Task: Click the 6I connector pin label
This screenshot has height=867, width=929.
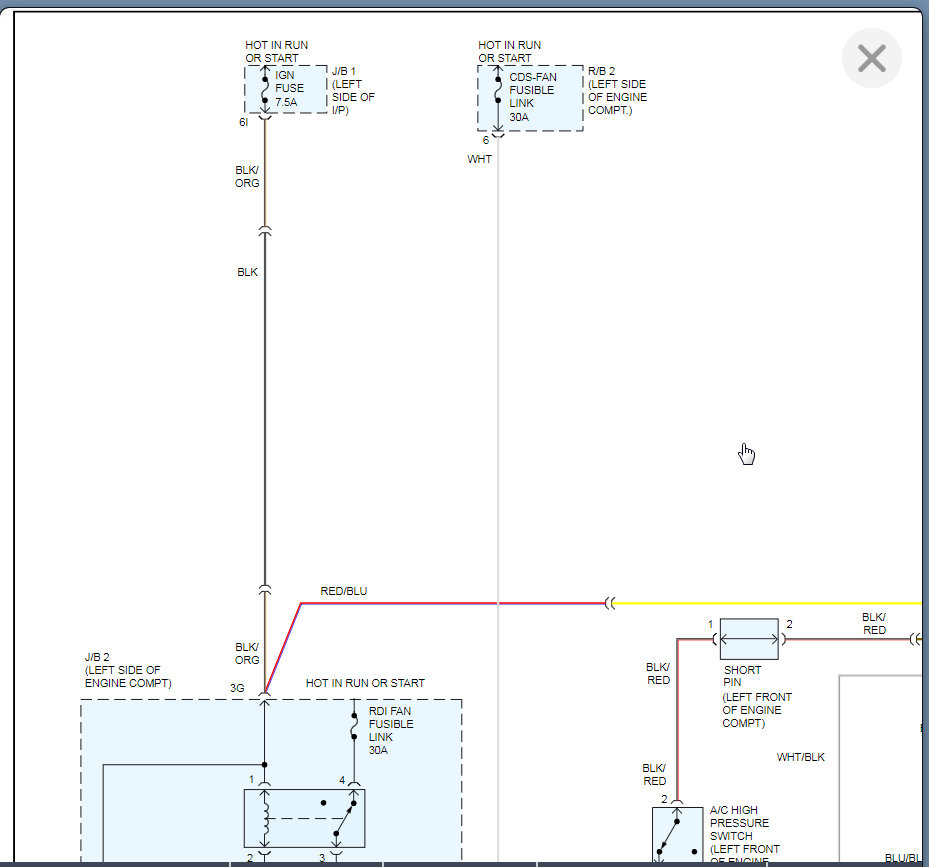Action: pos(244,122)
